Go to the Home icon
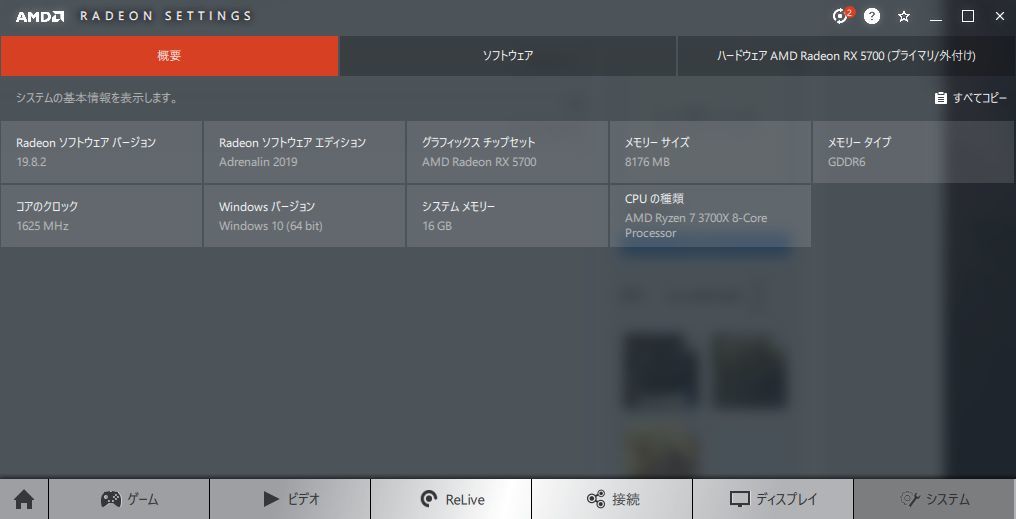Viewport: 1016px width, 519px height. (x=24, y=499)
